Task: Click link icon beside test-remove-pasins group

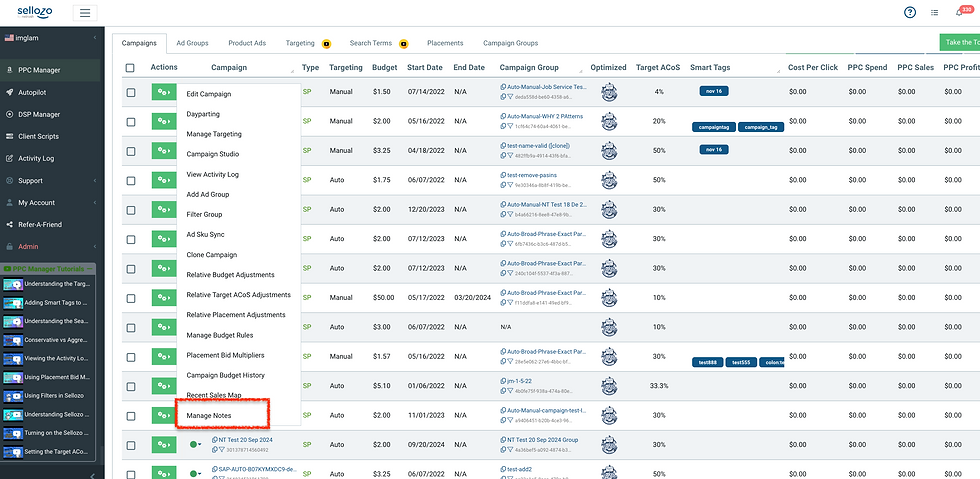Action: [x=503, y=176]
